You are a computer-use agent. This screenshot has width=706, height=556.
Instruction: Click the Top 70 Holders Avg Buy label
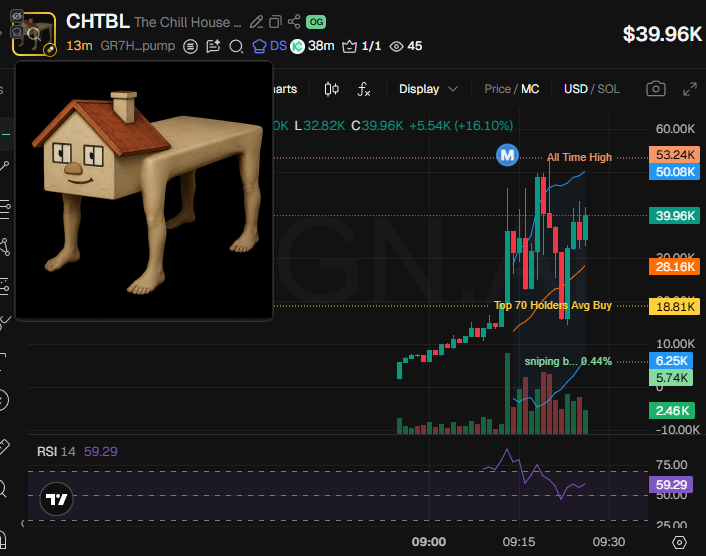tap(553, 305)
